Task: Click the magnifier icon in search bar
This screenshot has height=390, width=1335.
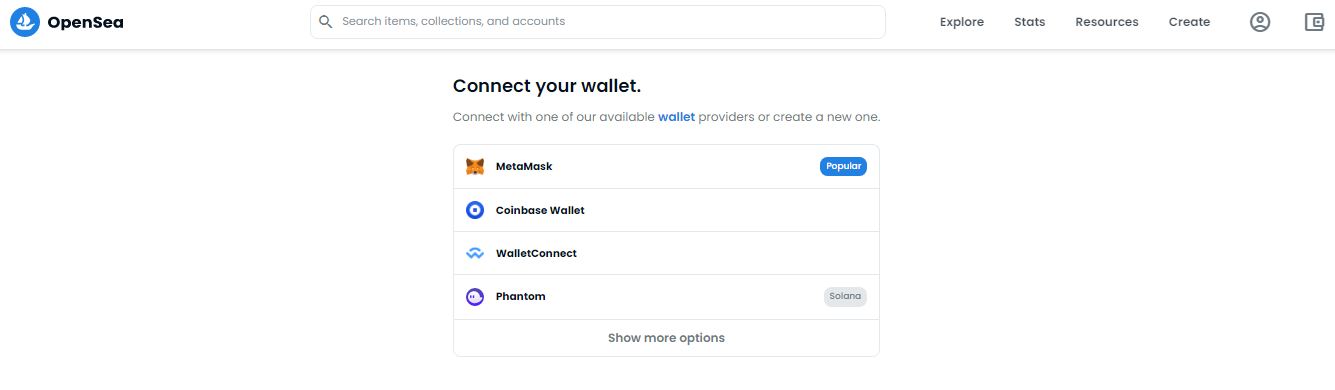Action: tap(326, 21)
